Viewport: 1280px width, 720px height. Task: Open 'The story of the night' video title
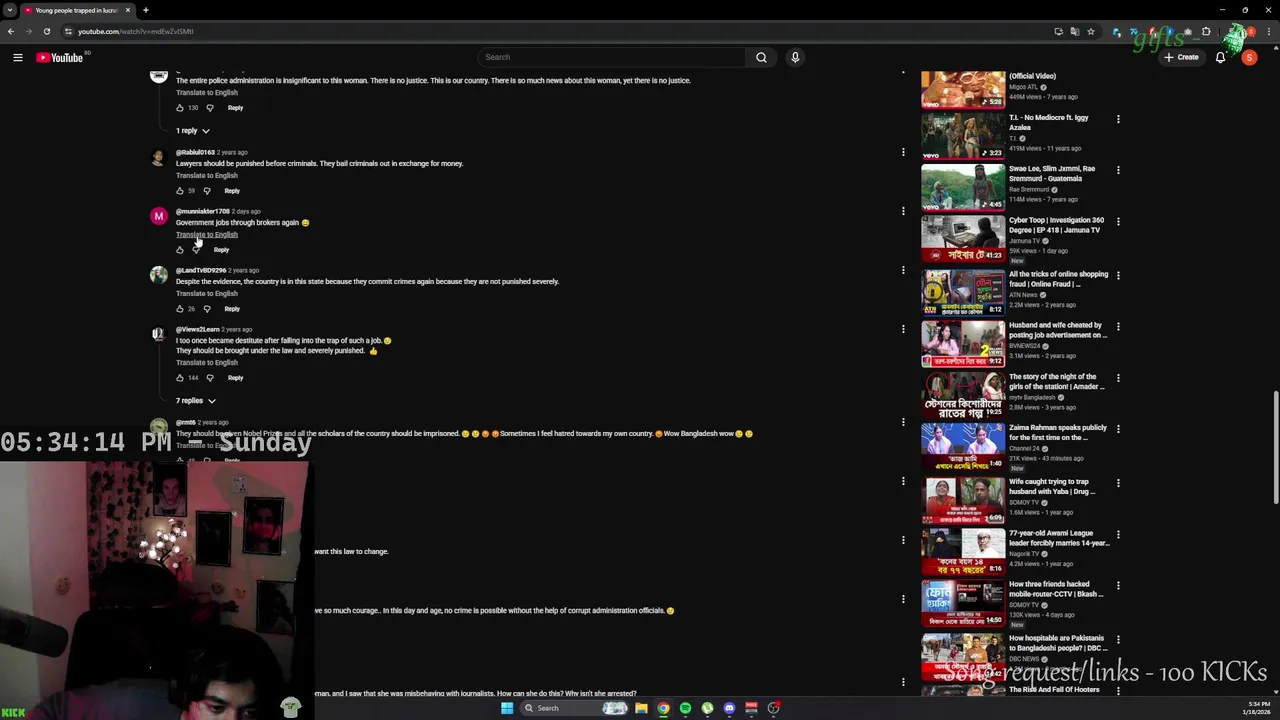click(1056, 382)
